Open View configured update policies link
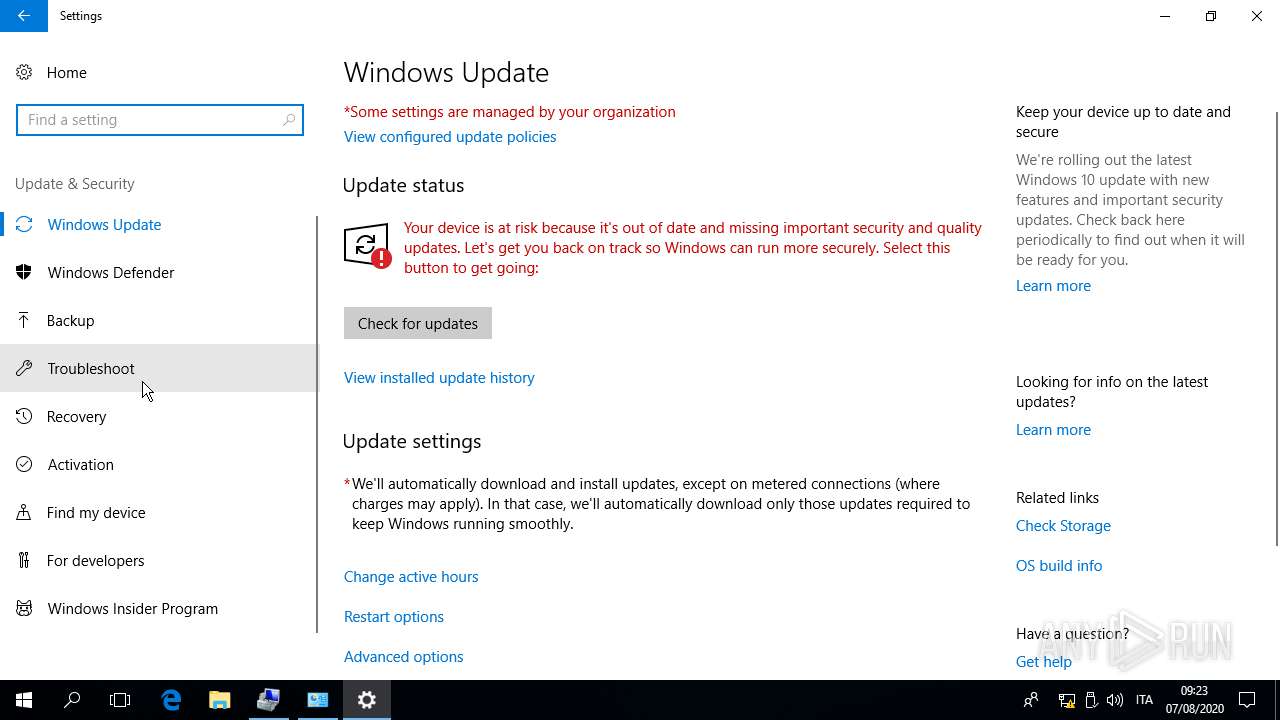This screenshot has width=1280, height=720. (450, 137)
